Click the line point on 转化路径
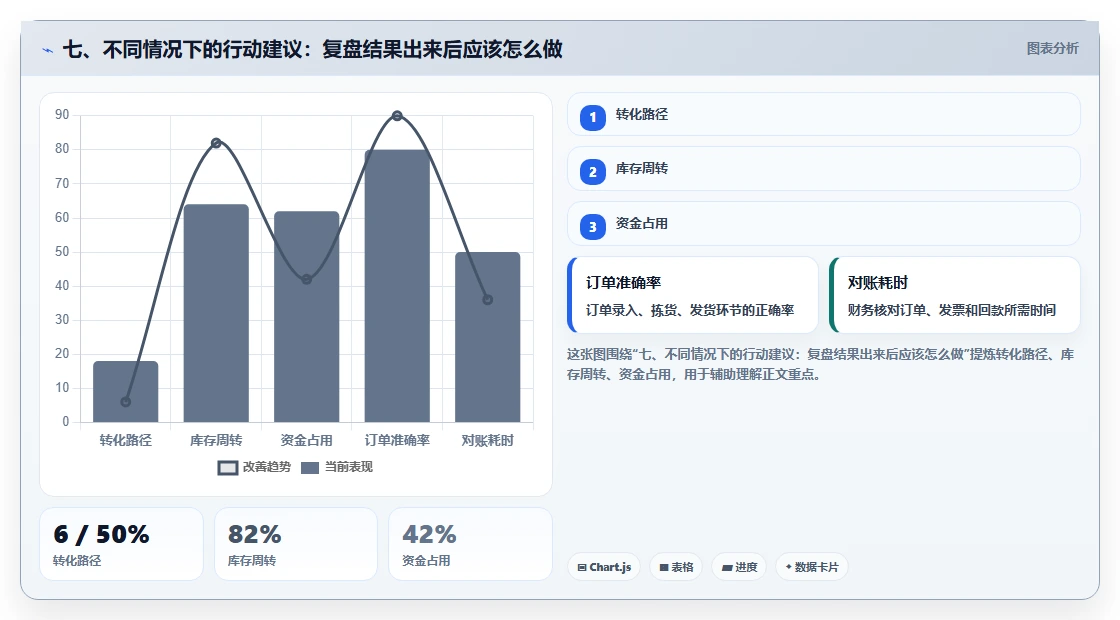1120x620 pixels. coord(126,402)
